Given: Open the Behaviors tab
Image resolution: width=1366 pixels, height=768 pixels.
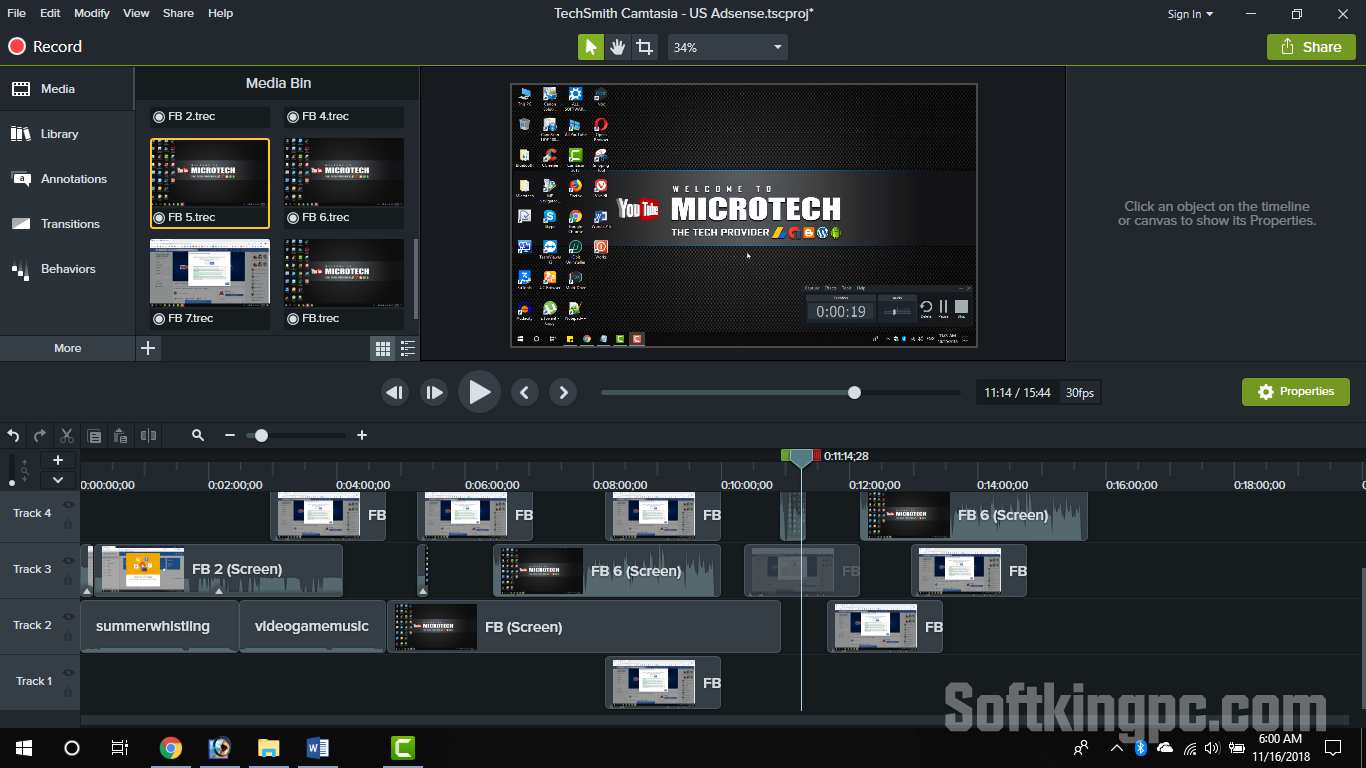Looking at the screenshot, I should click(67, 269).
